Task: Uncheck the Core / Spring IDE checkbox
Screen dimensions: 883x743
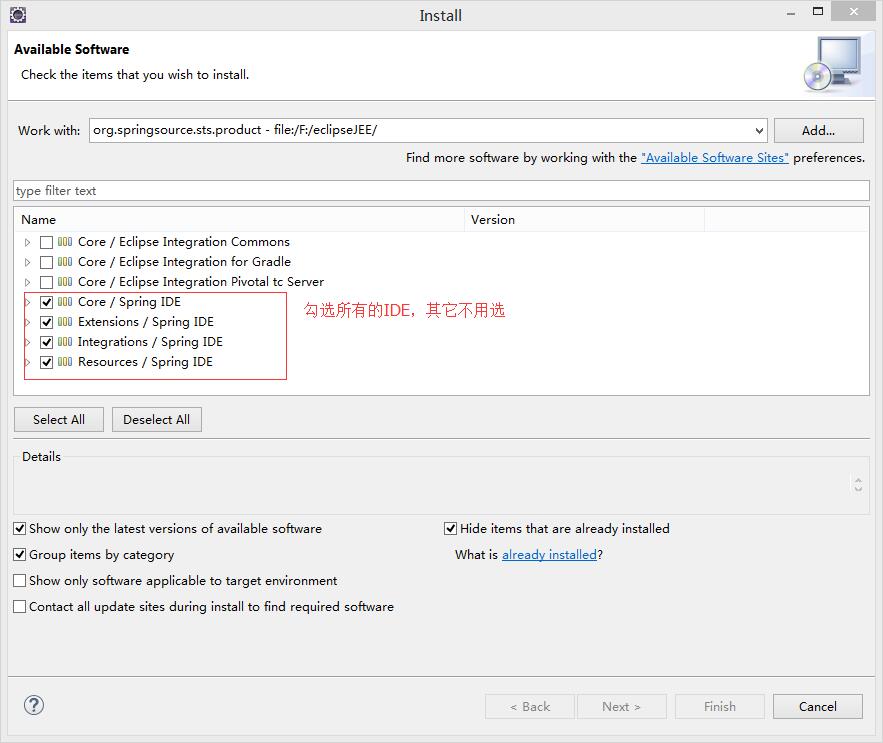Action: pos(47,302)
